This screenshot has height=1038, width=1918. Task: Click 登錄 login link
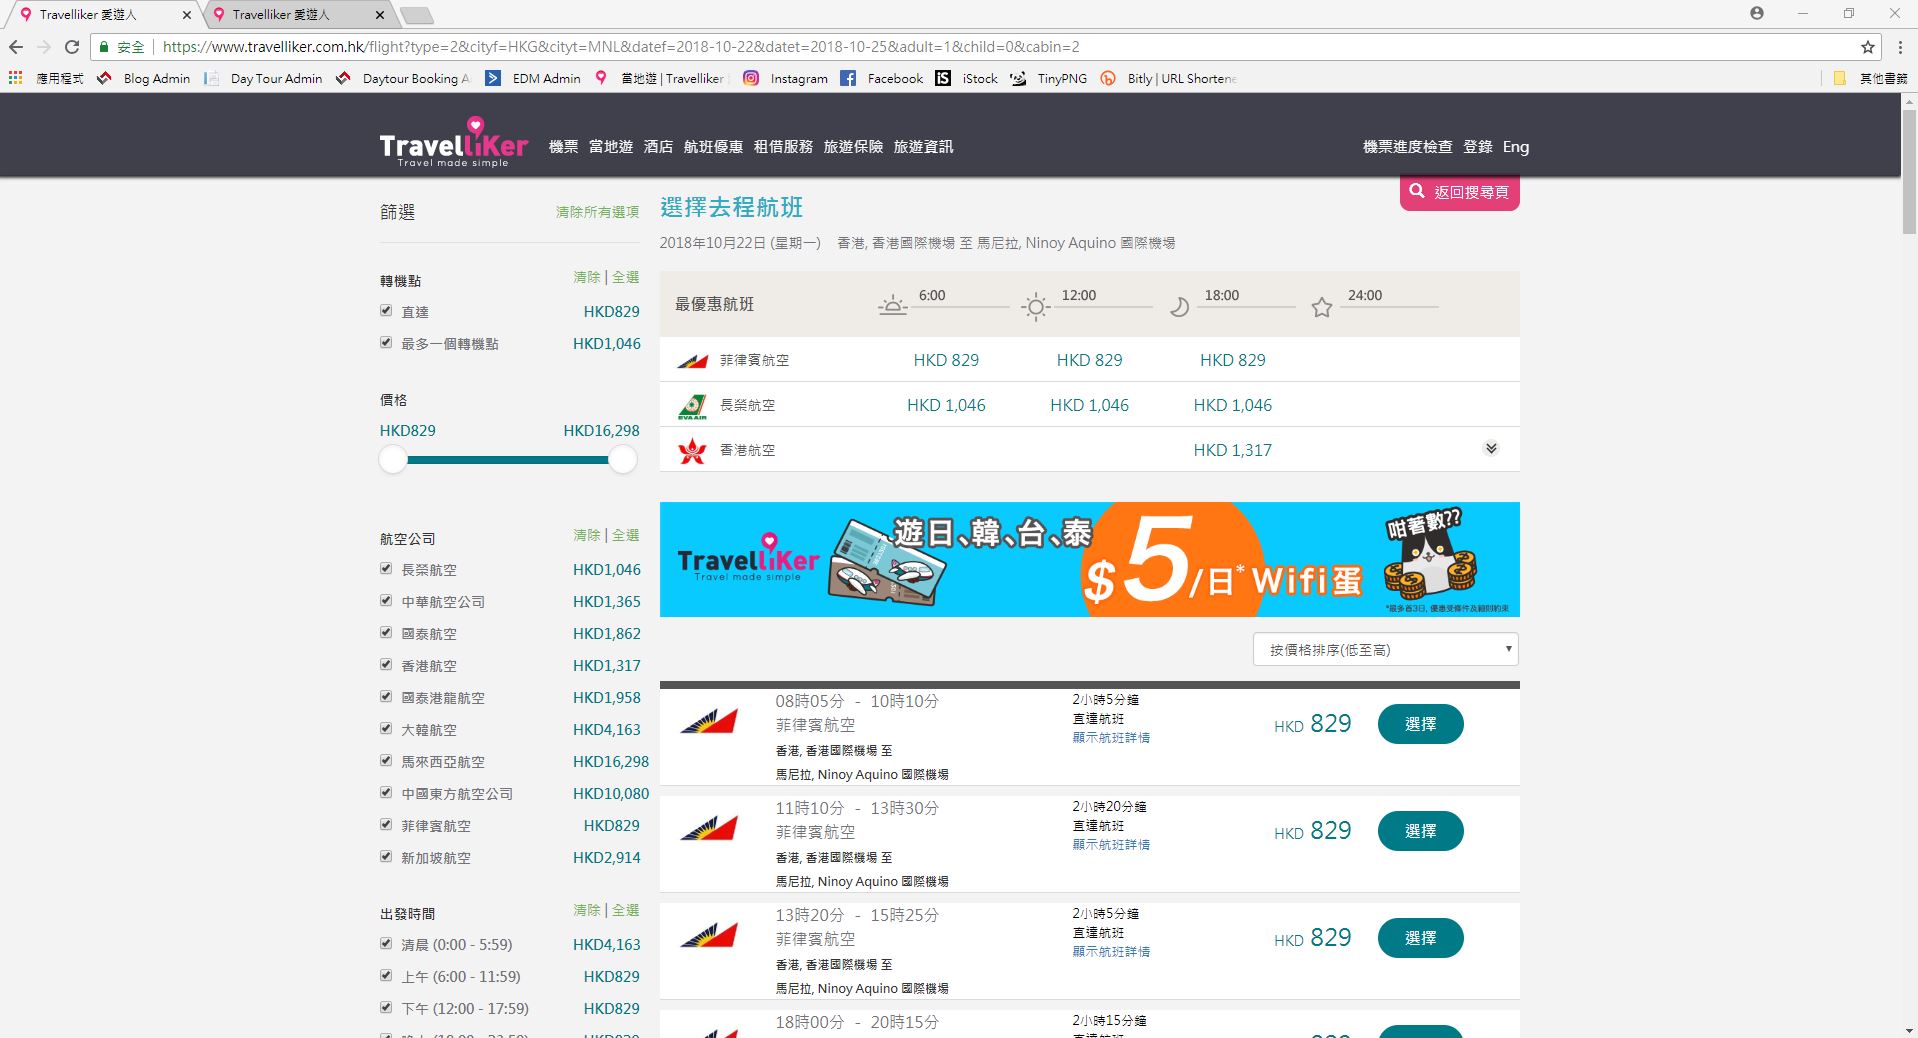coord(1478,147)
